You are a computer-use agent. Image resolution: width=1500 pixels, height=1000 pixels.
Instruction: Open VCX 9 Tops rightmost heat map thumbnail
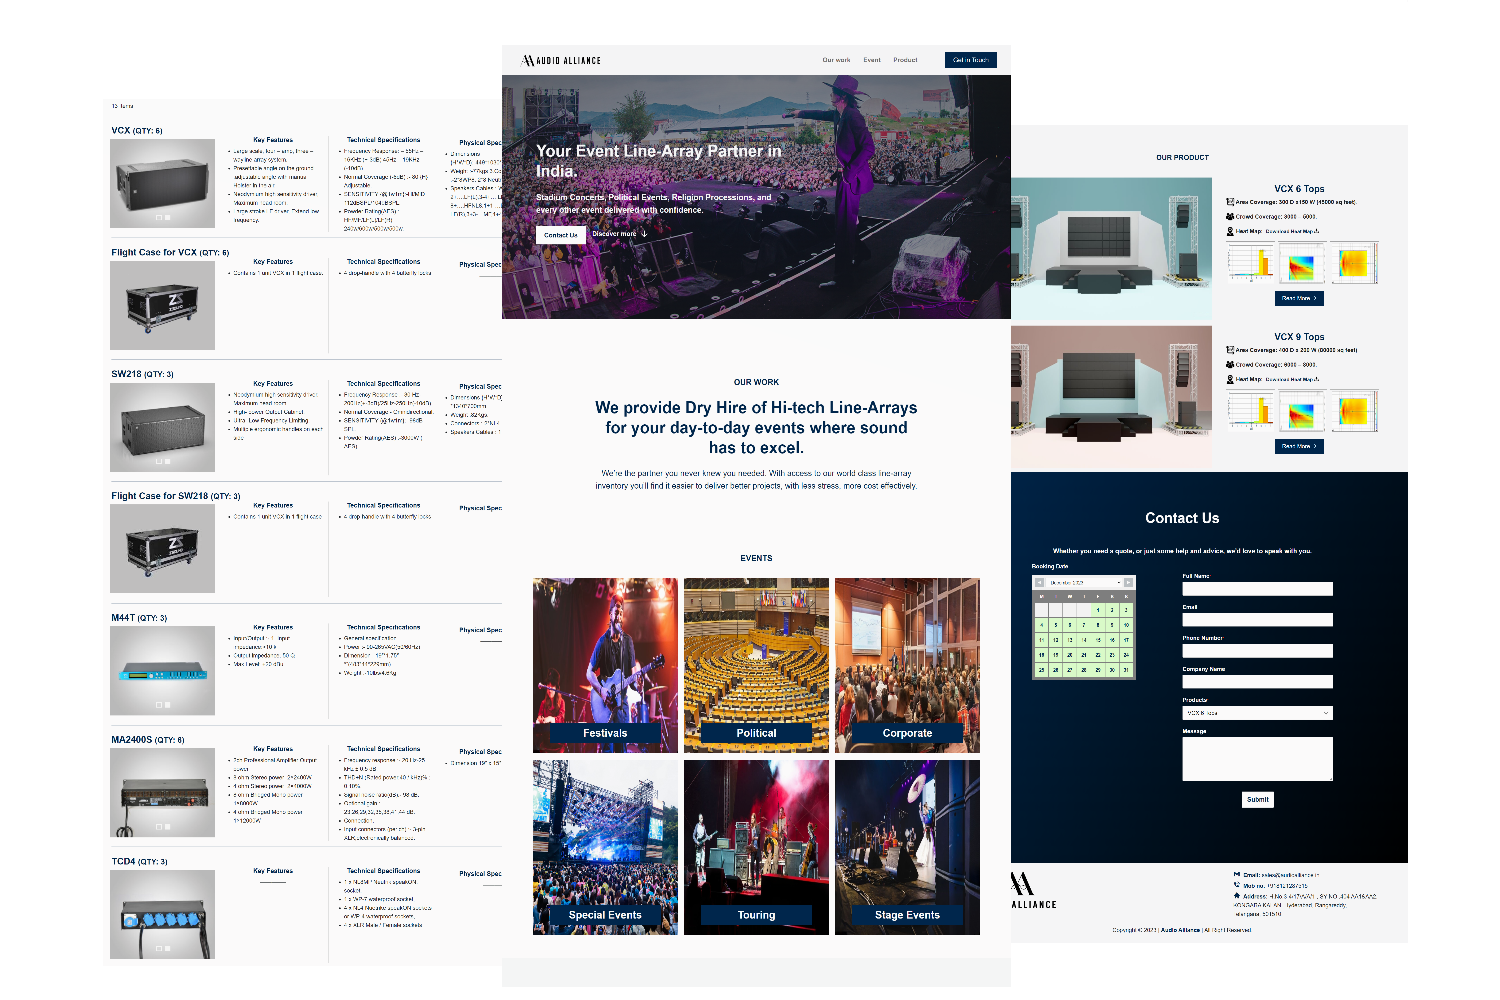point(1354,411)
